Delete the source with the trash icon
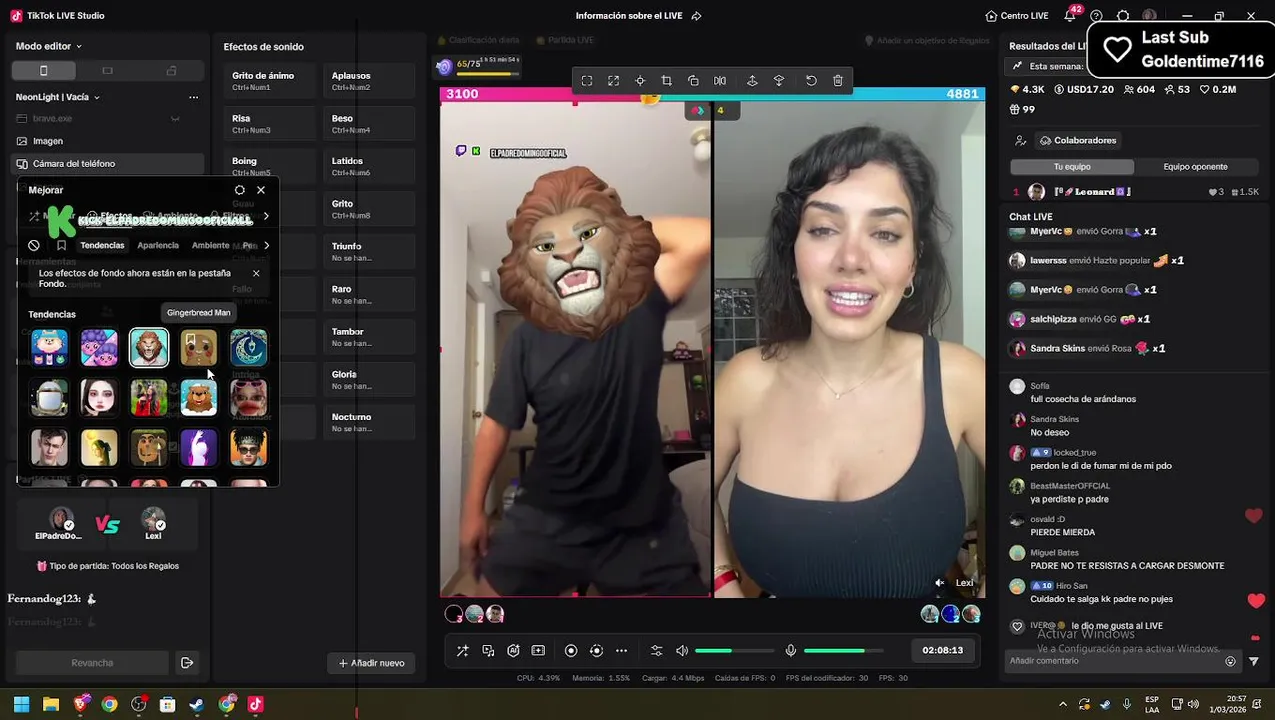This screenshot has height=720, width=1275. (x=838, y=81)
